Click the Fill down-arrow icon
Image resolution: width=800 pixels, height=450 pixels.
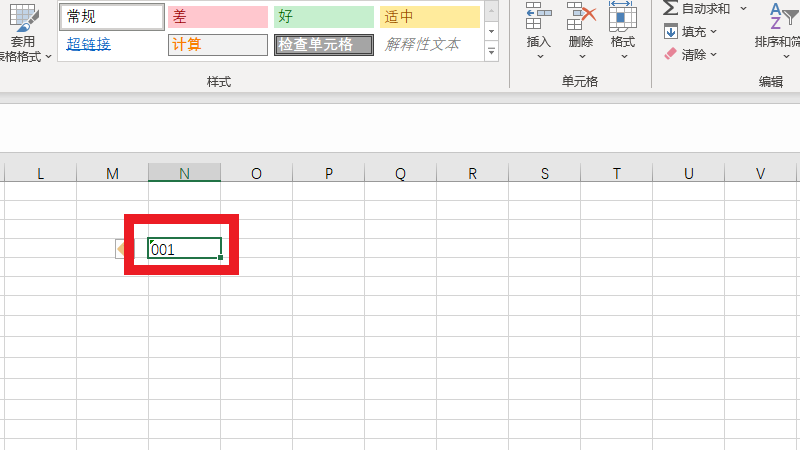[x=670, y=31]
